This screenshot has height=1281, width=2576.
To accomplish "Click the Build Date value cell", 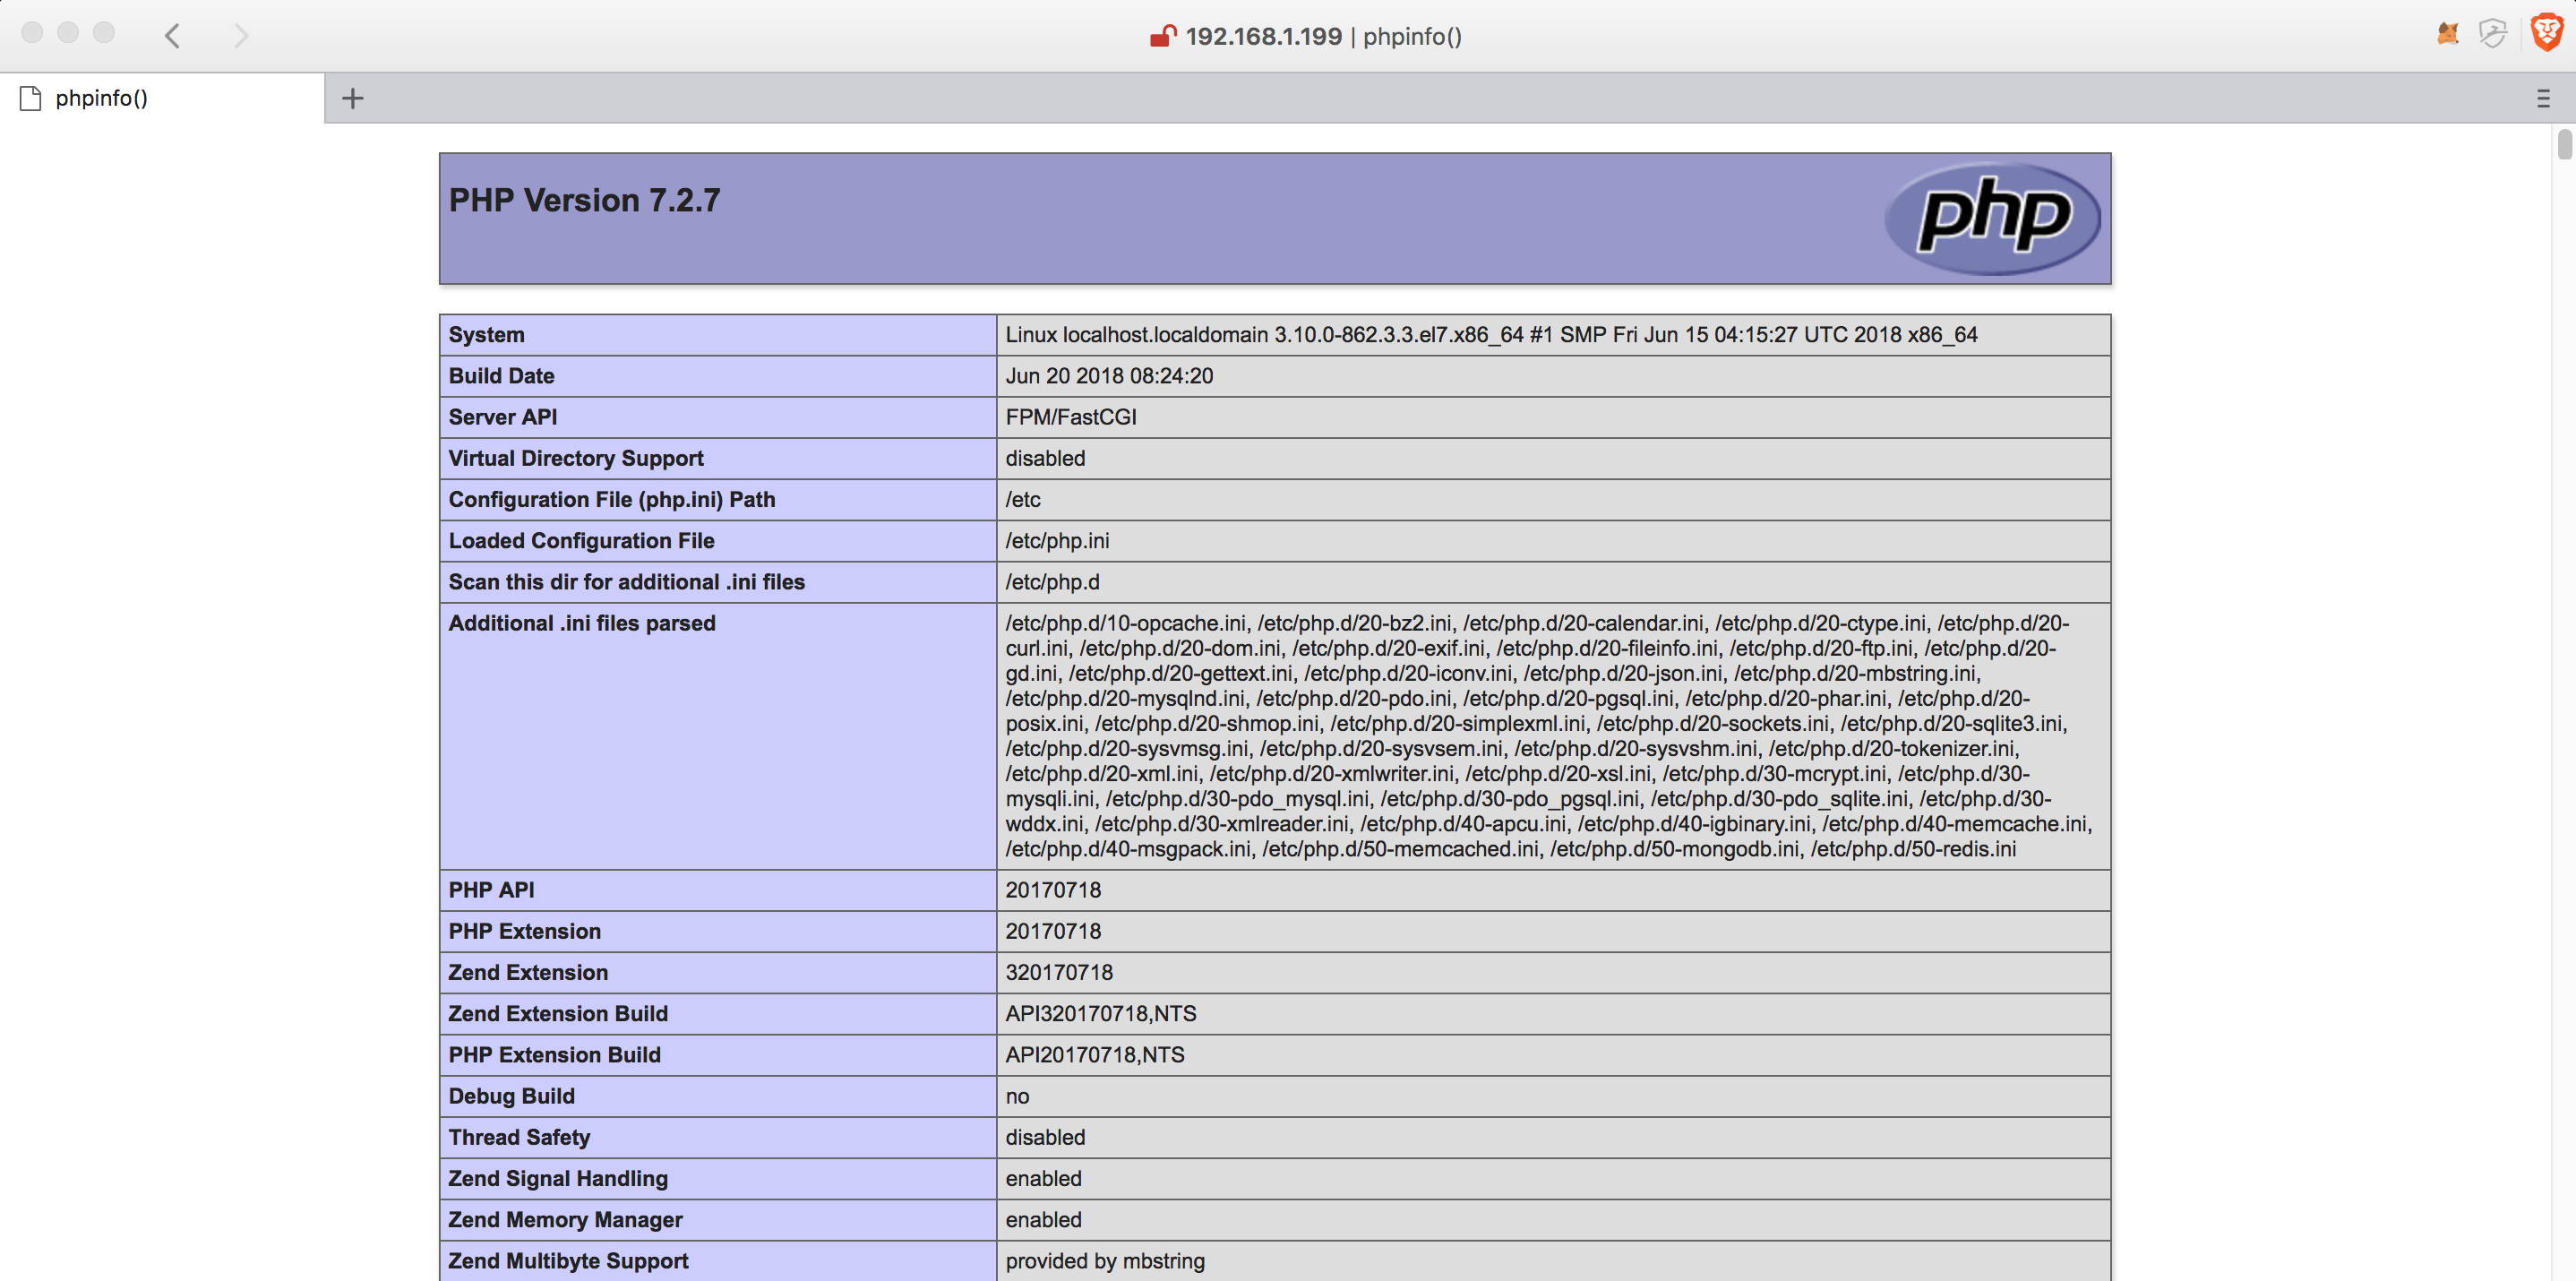I will point(1553,376).
